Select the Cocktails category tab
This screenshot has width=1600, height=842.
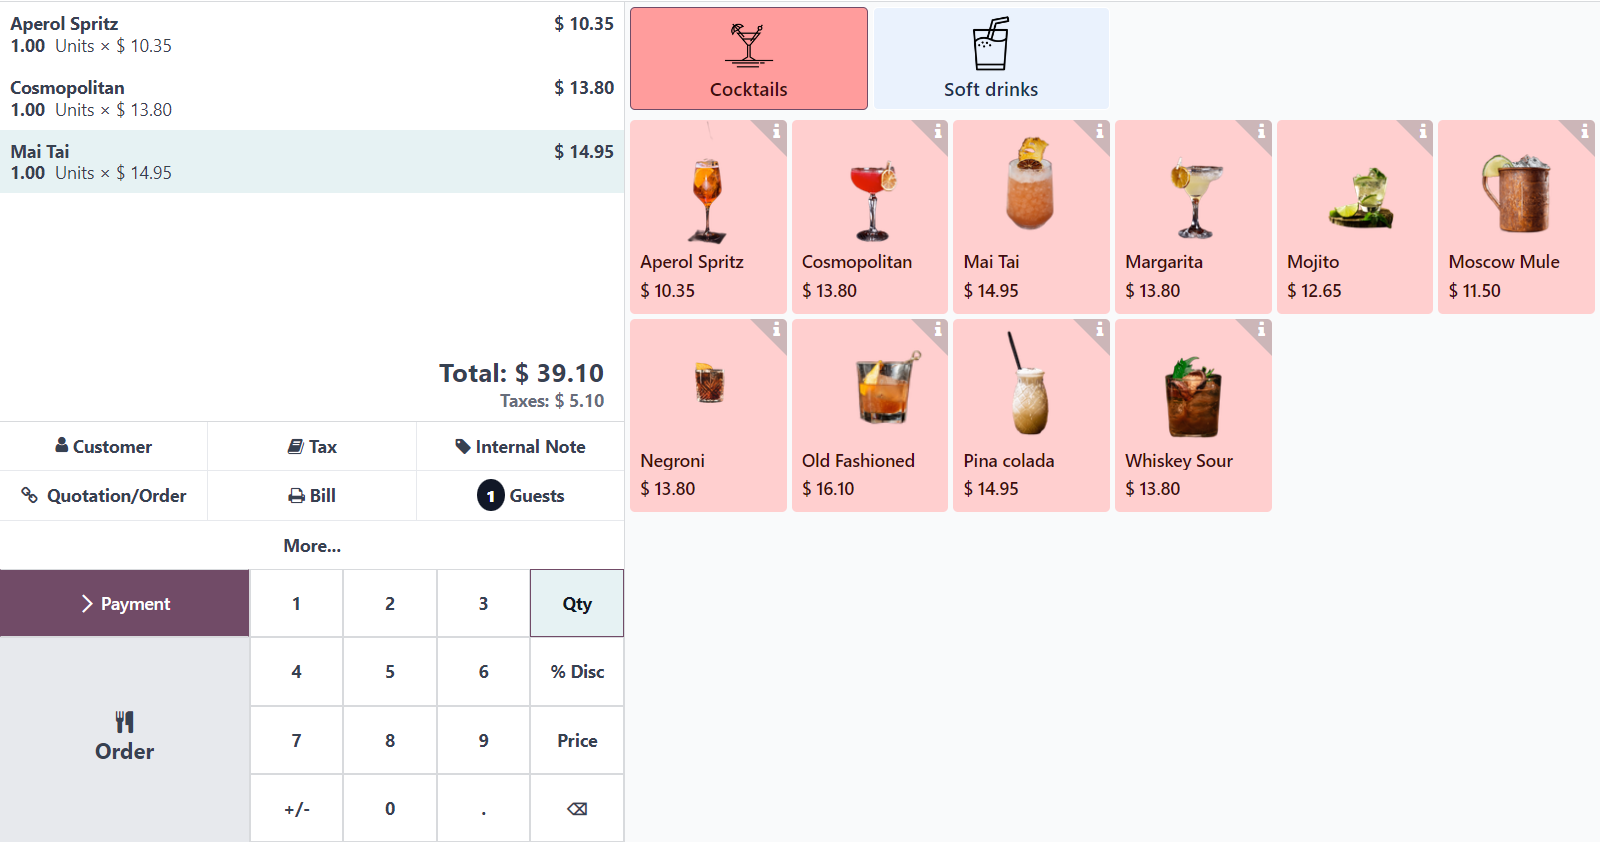click(x=748, y=59)
